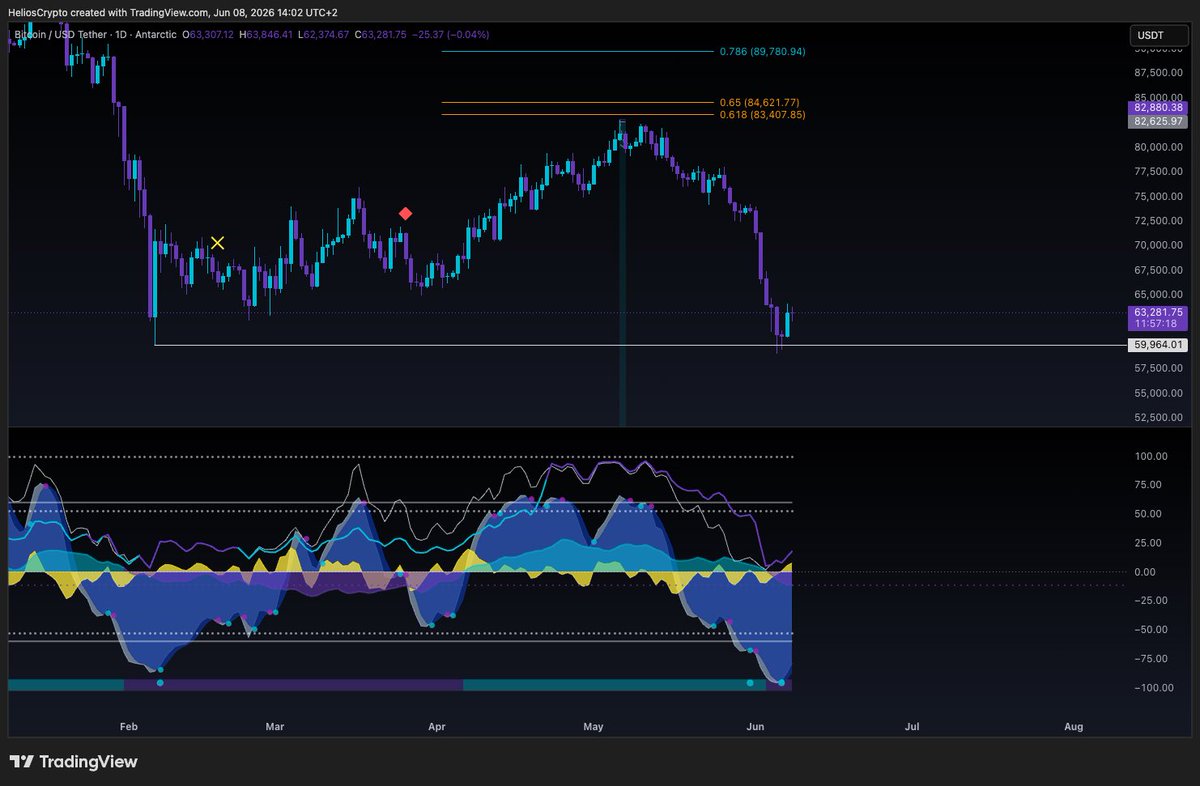The image size is (1200, 786).
Task: Click the −25.00 oscillator scale value
Action: click(x=1149, y=601)
